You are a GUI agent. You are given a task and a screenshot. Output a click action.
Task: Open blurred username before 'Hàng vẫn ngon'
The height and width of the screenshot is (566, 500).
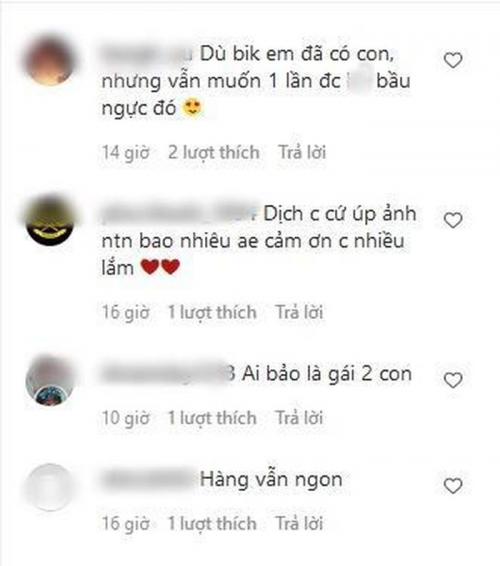[149, 480]
